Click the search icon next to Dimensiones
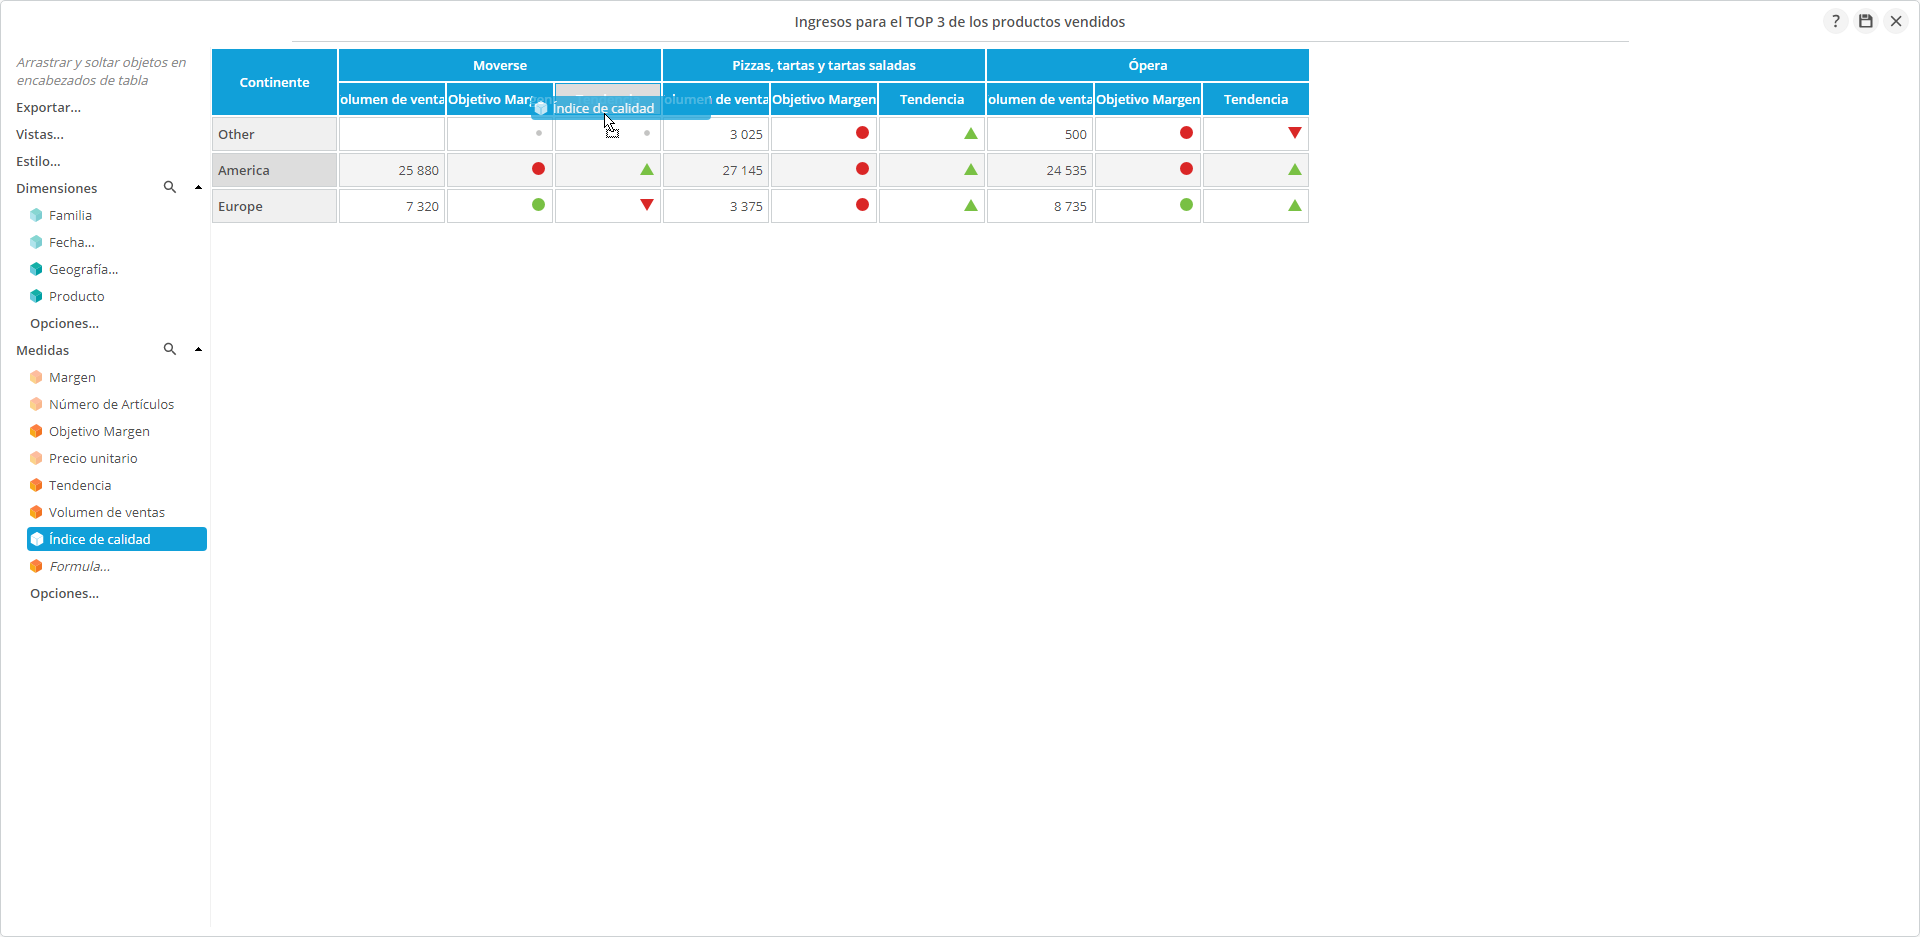 point(170,187)
